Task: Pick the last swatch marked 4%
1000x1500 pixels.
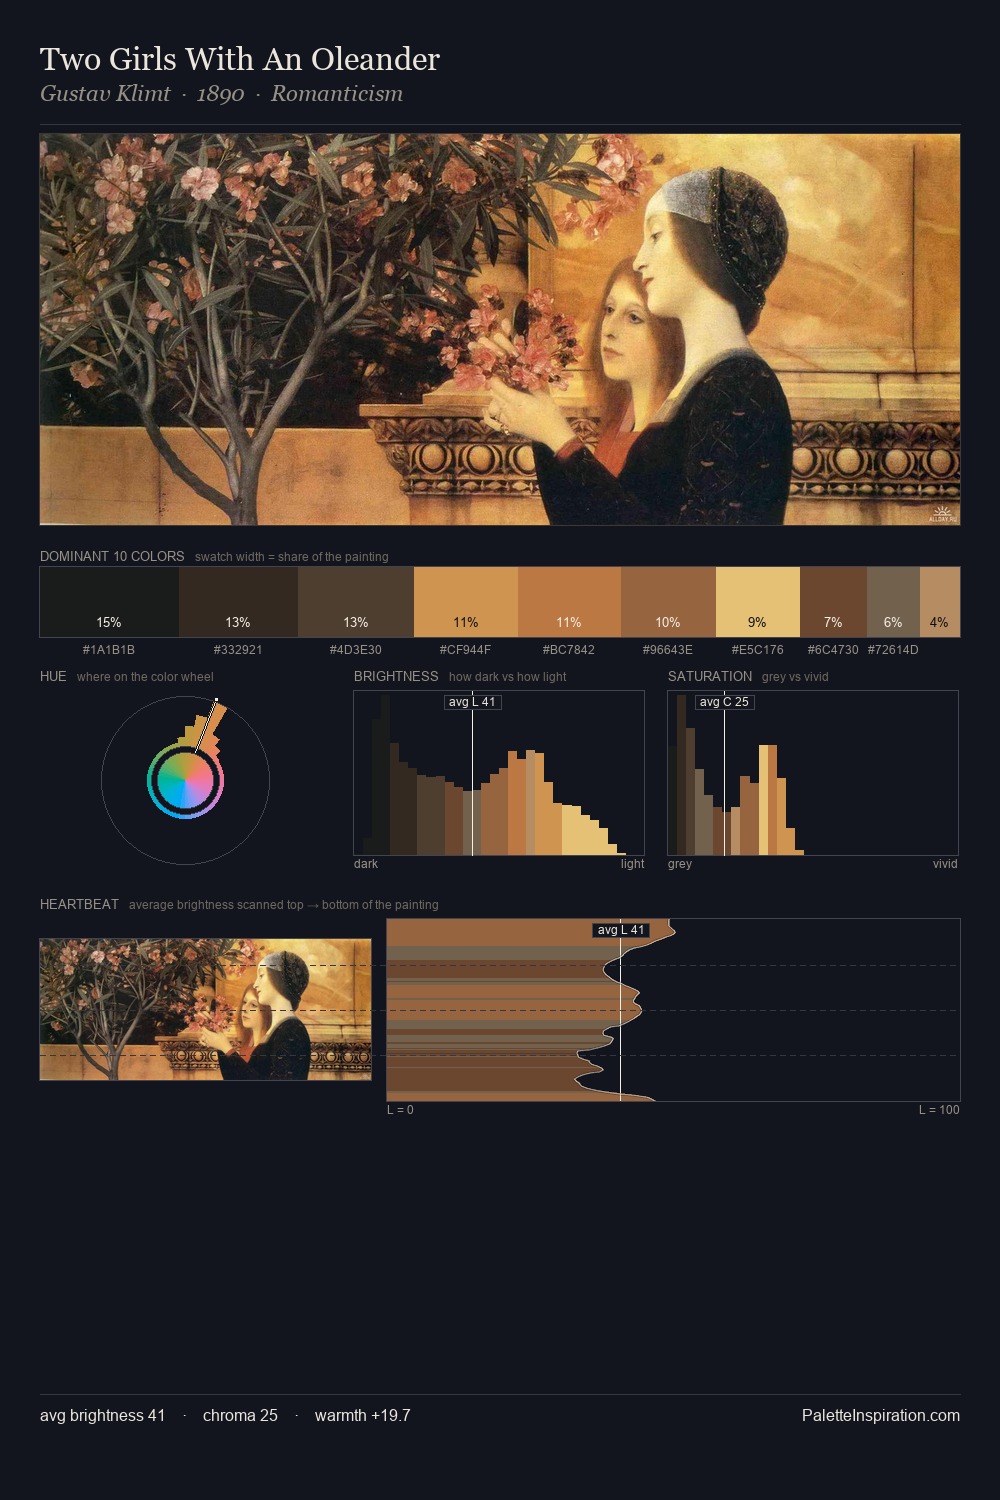Action: point(940,602)
